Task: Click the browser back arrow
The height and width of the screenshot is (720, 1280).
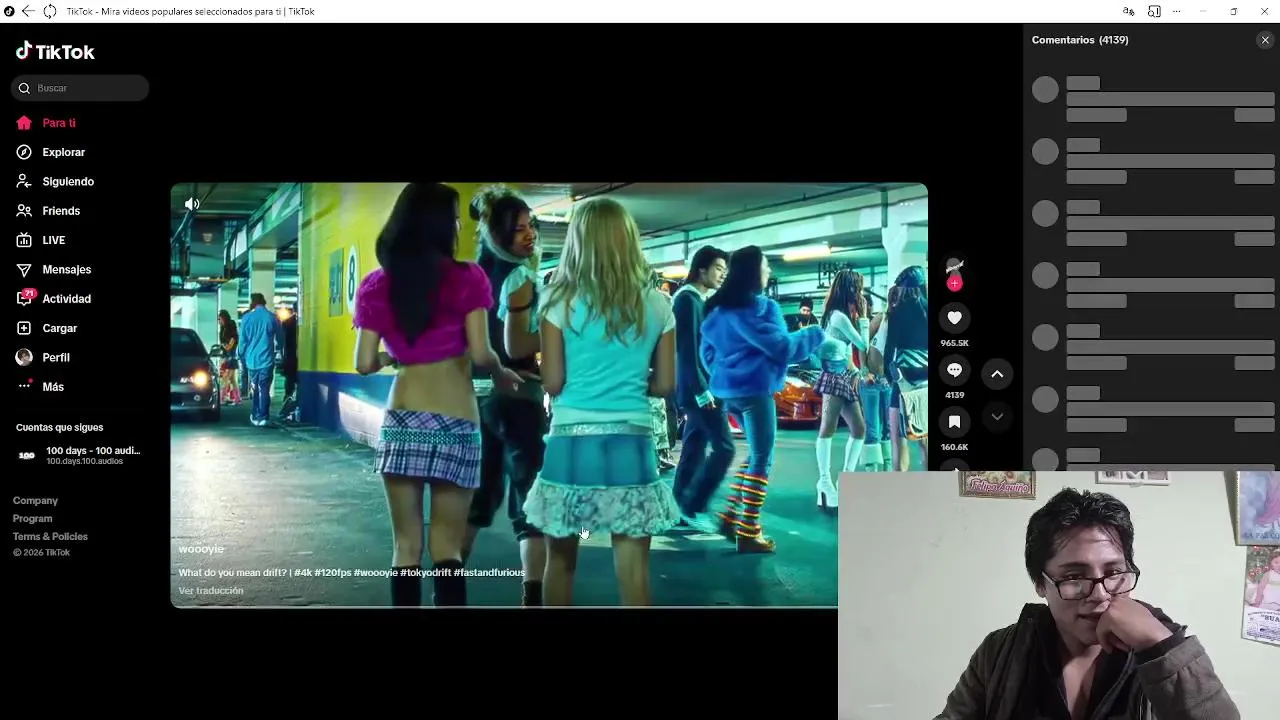Action: pos(28,11)
